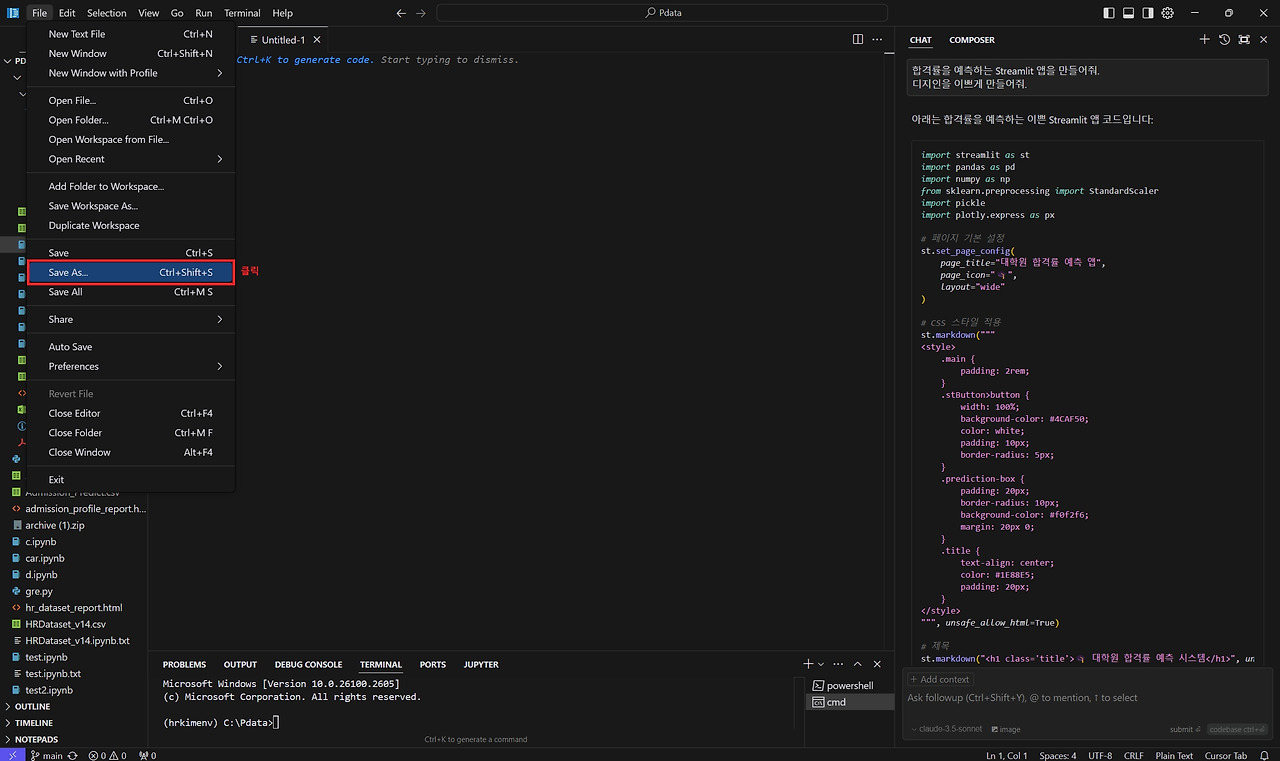The height and width of the screenshot is (761, 1280).
Task: Start a new chat with plus icon
Action: click(x=1204, y=40)
